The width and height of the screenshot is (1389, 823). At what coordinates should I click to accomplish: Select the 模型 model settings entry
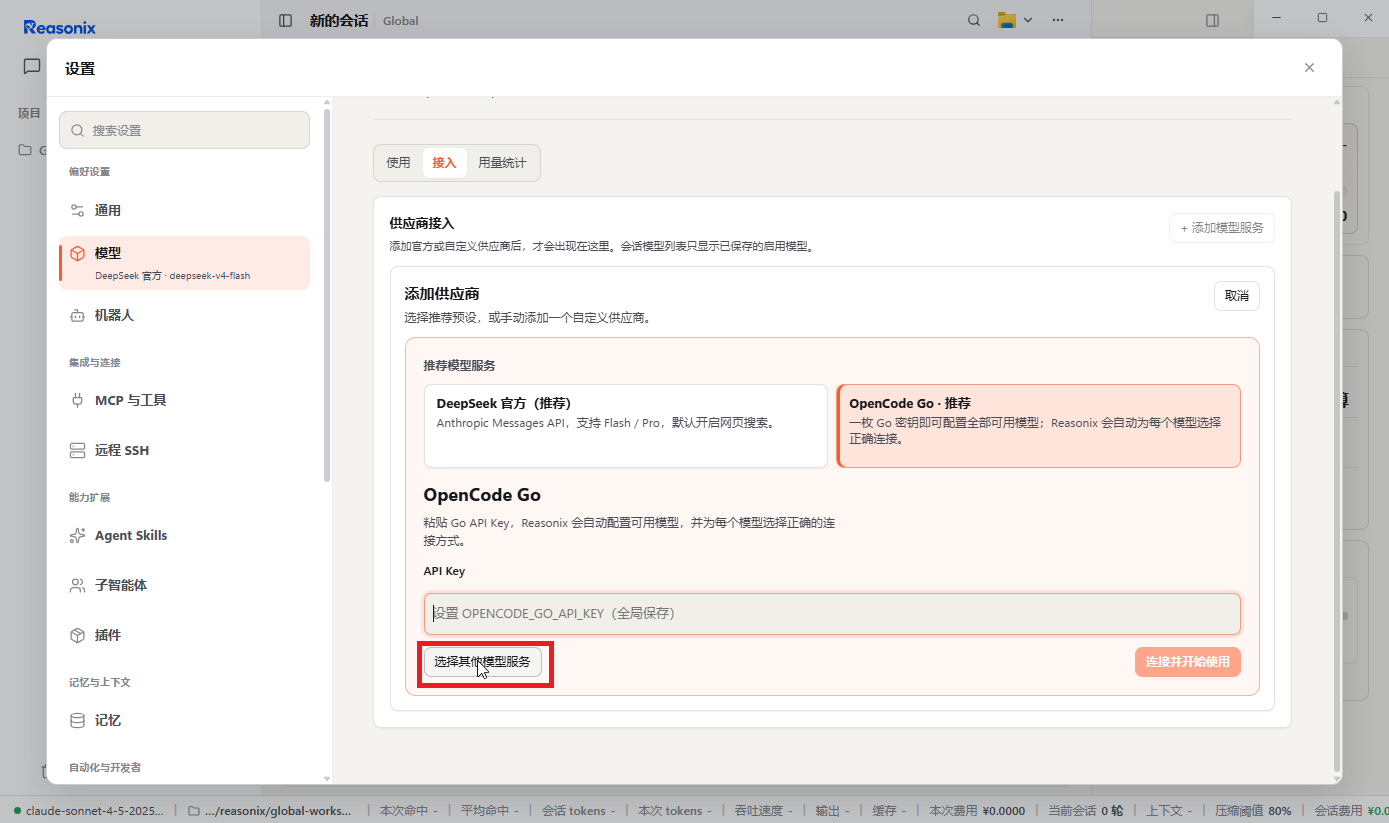pos(184,263)
